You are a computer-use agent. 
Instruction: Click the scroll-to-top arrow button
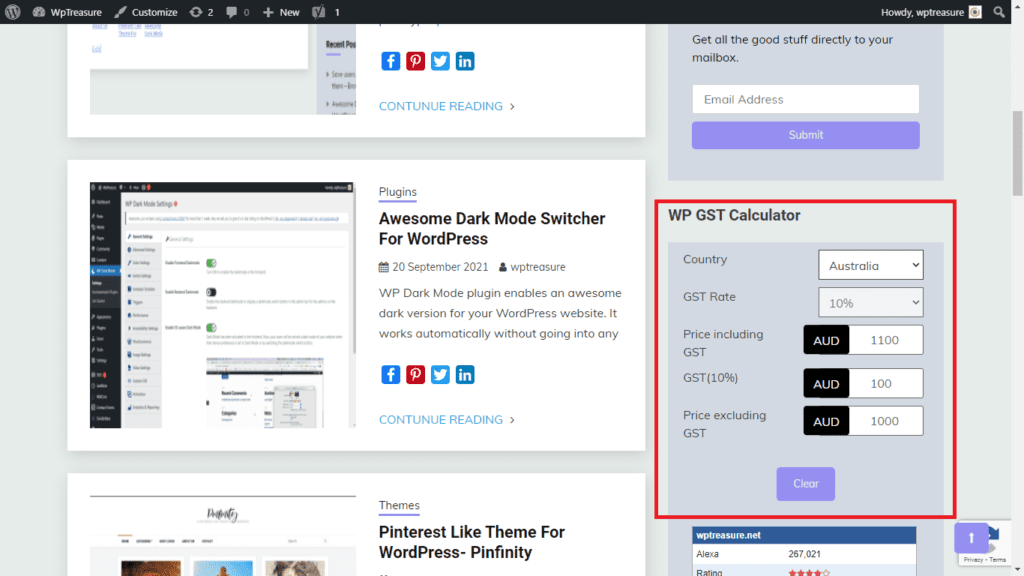point(971,537)
